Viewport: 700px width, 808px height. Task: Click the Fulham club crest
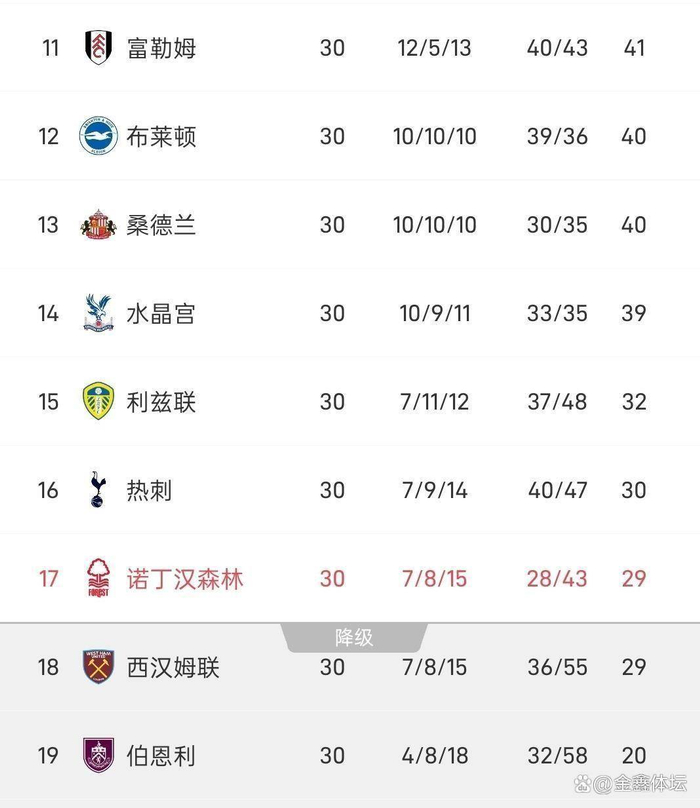(x=99, y=48)
